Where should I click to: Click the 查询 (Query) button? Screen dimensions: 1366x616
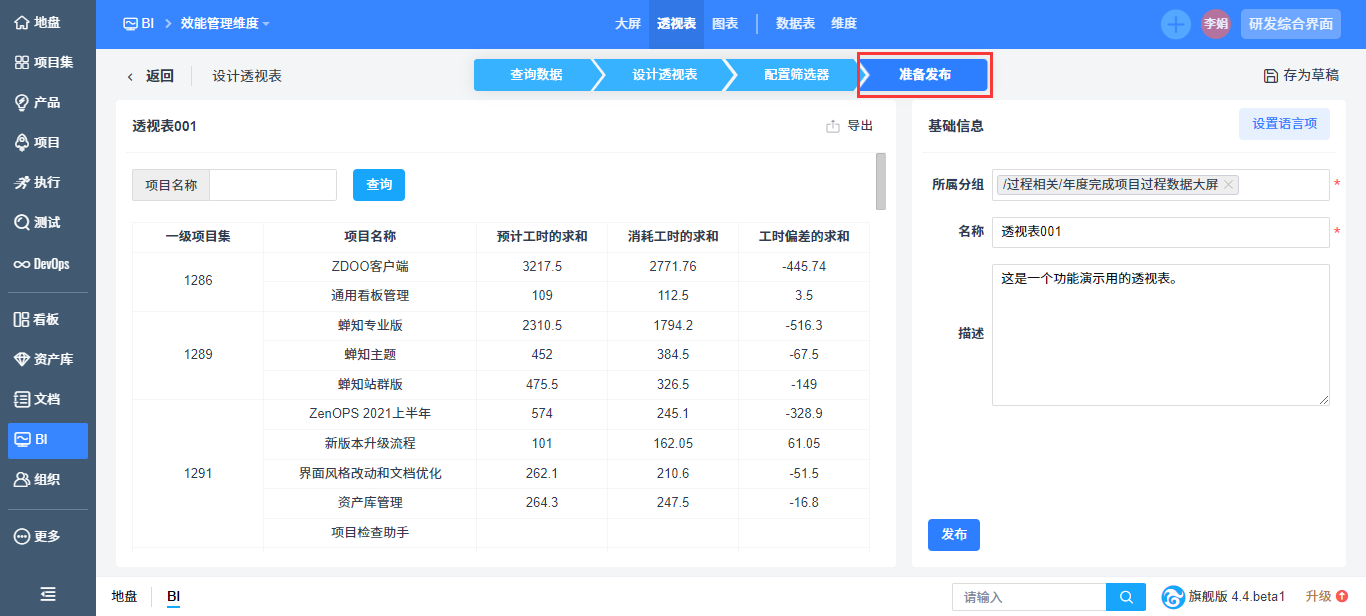378,185
